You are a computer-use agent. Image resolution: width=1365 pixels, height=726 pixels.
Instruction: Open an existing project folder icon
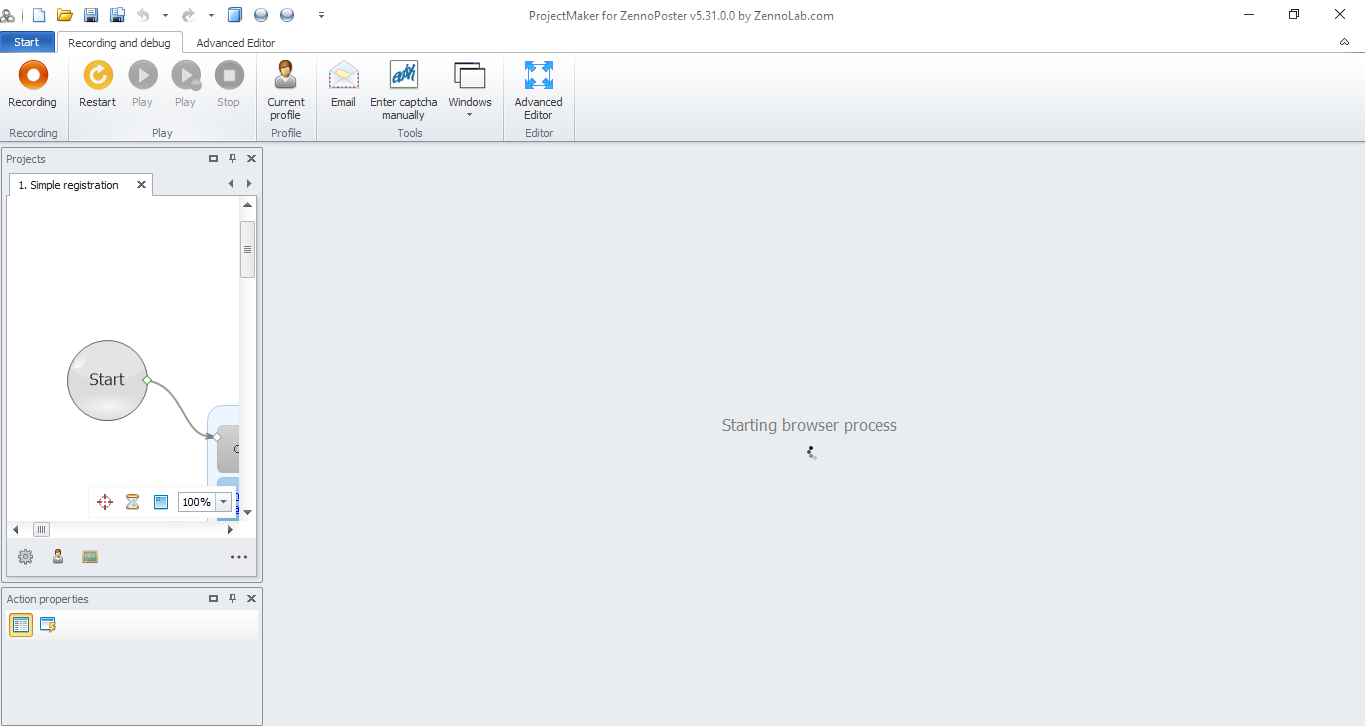pos(65,15)
